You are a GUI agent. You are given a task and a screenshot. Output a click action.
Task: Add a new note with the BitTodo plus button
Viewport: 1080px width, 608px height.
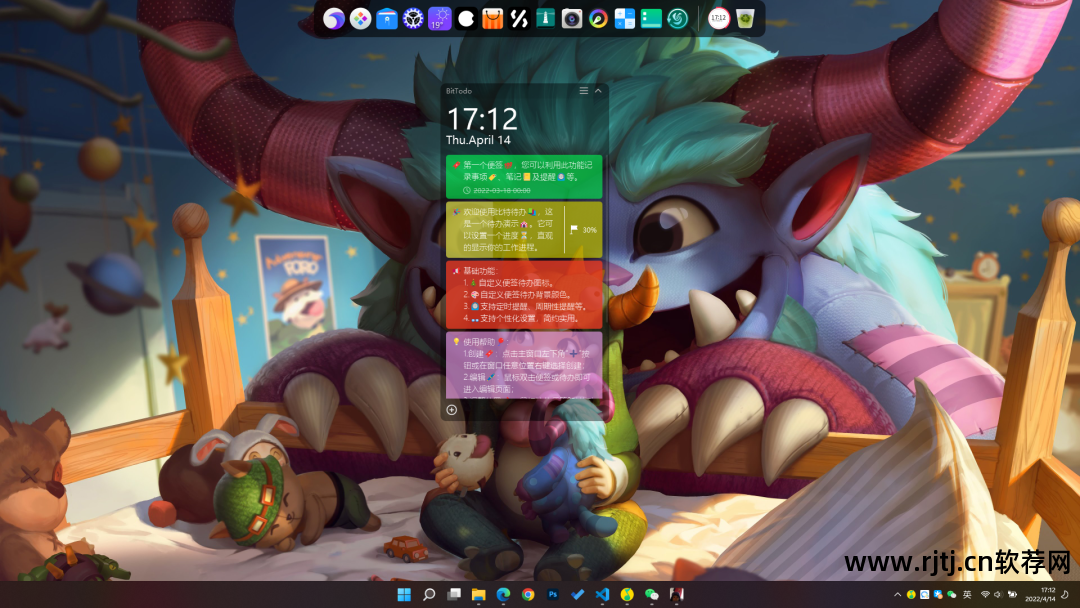pyautogui.click(x=452, y=410)
